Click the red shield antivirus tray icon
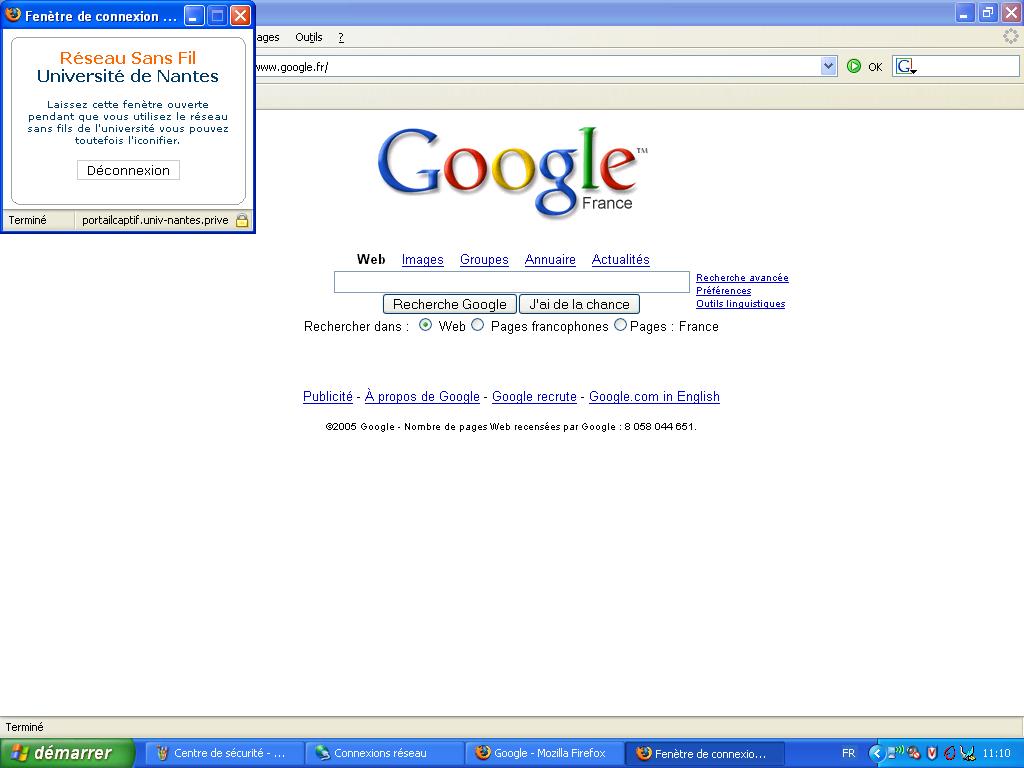The height and width of the screenshot is (768, 1024). (x=932, y=753)
